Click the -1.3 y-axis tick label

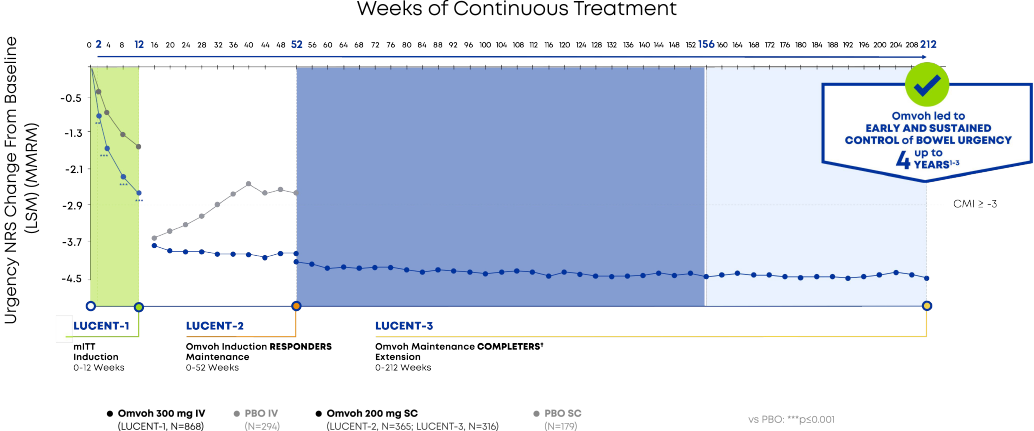coord(71,132)
